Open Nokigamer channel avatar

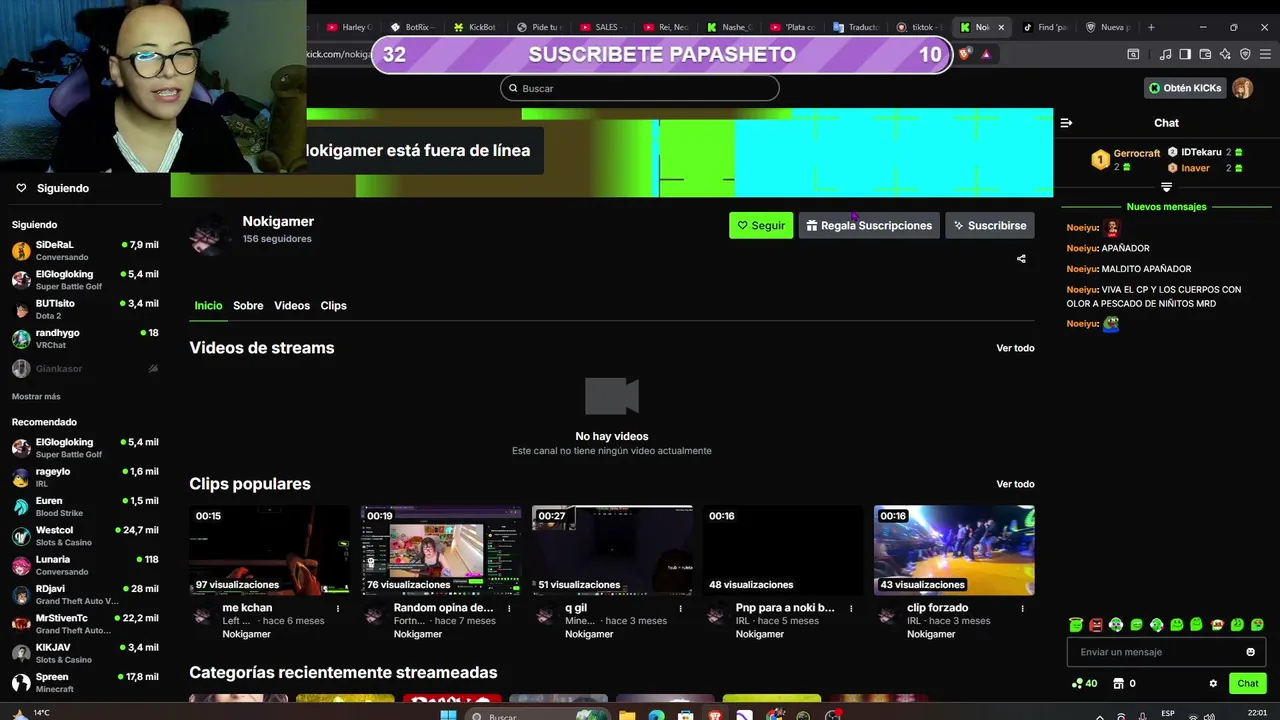click(209, 234)
